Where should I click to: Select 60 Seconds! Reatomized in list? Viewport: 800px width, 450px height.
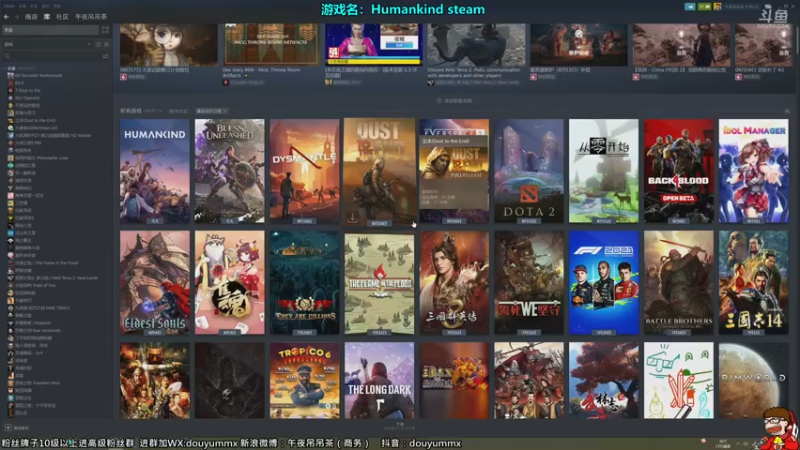point(38,76)
